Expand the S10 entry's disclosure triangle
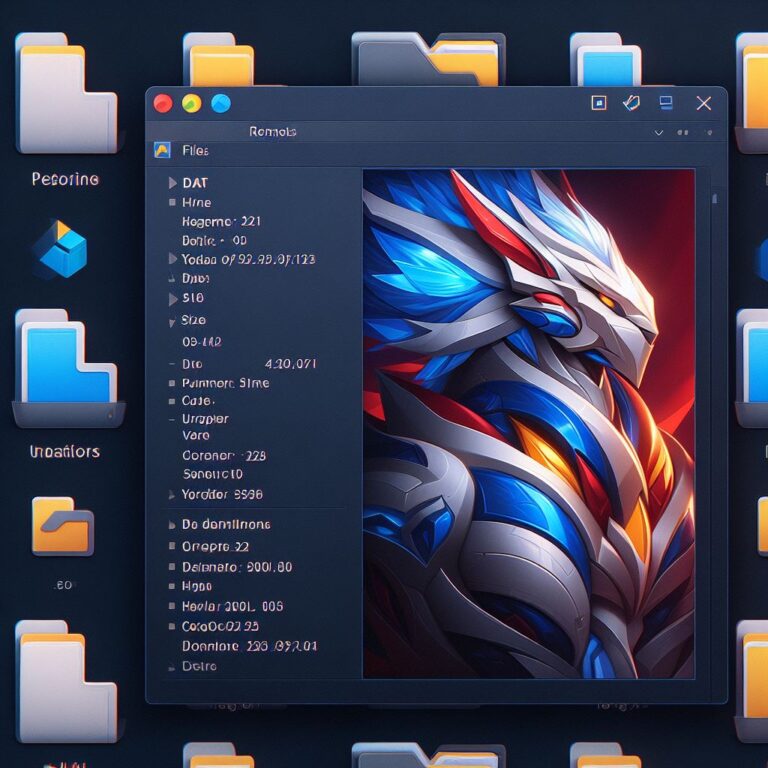Image resolution: width=768 pixels, height=768 pixels. click(172, 299)
